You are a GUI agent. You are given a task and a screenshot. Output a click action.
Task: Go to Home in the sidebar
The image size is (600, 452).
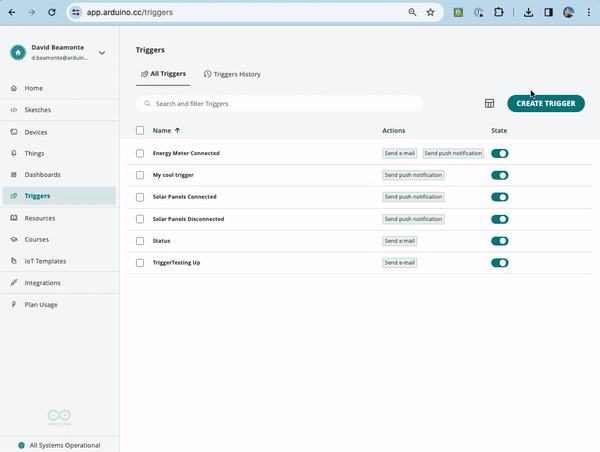pos(60,88)
